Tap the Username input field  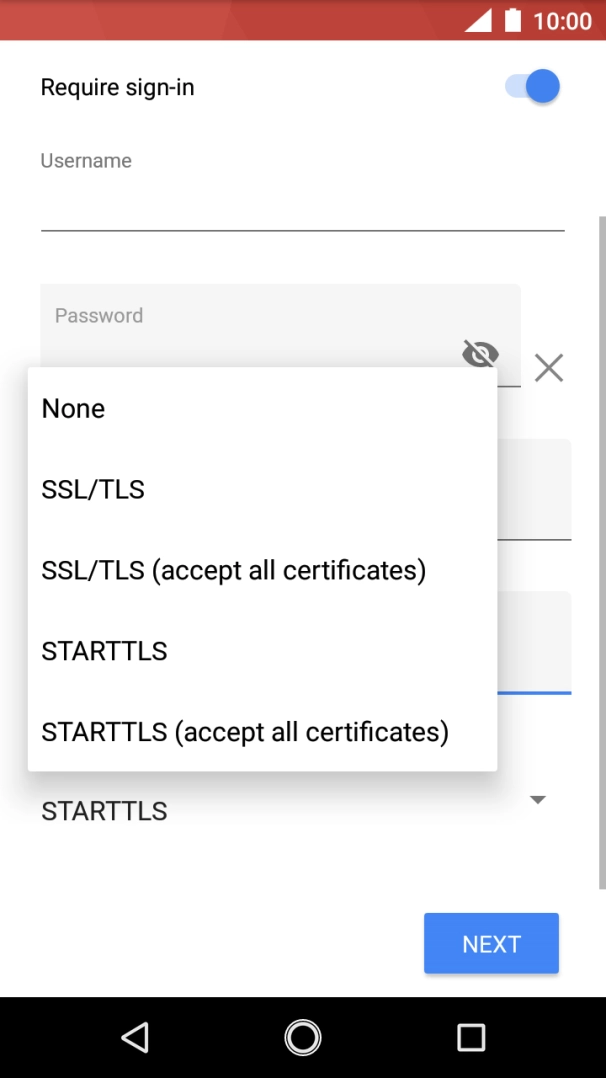302,205
